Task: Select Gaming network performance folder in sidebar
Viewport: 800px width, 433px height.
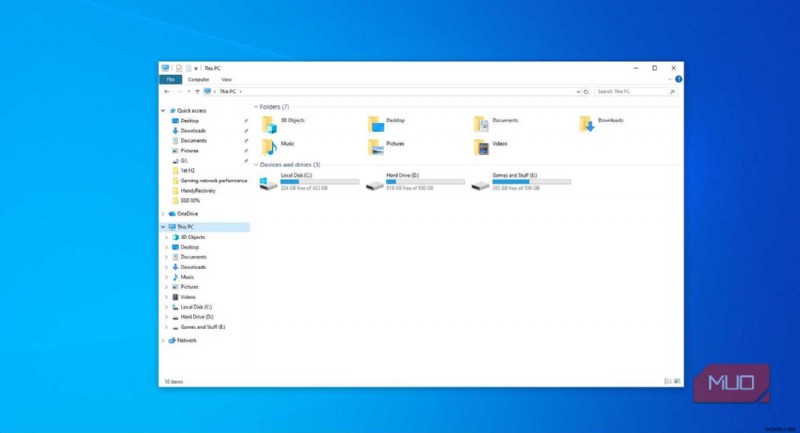Action: tap(213, 181)
